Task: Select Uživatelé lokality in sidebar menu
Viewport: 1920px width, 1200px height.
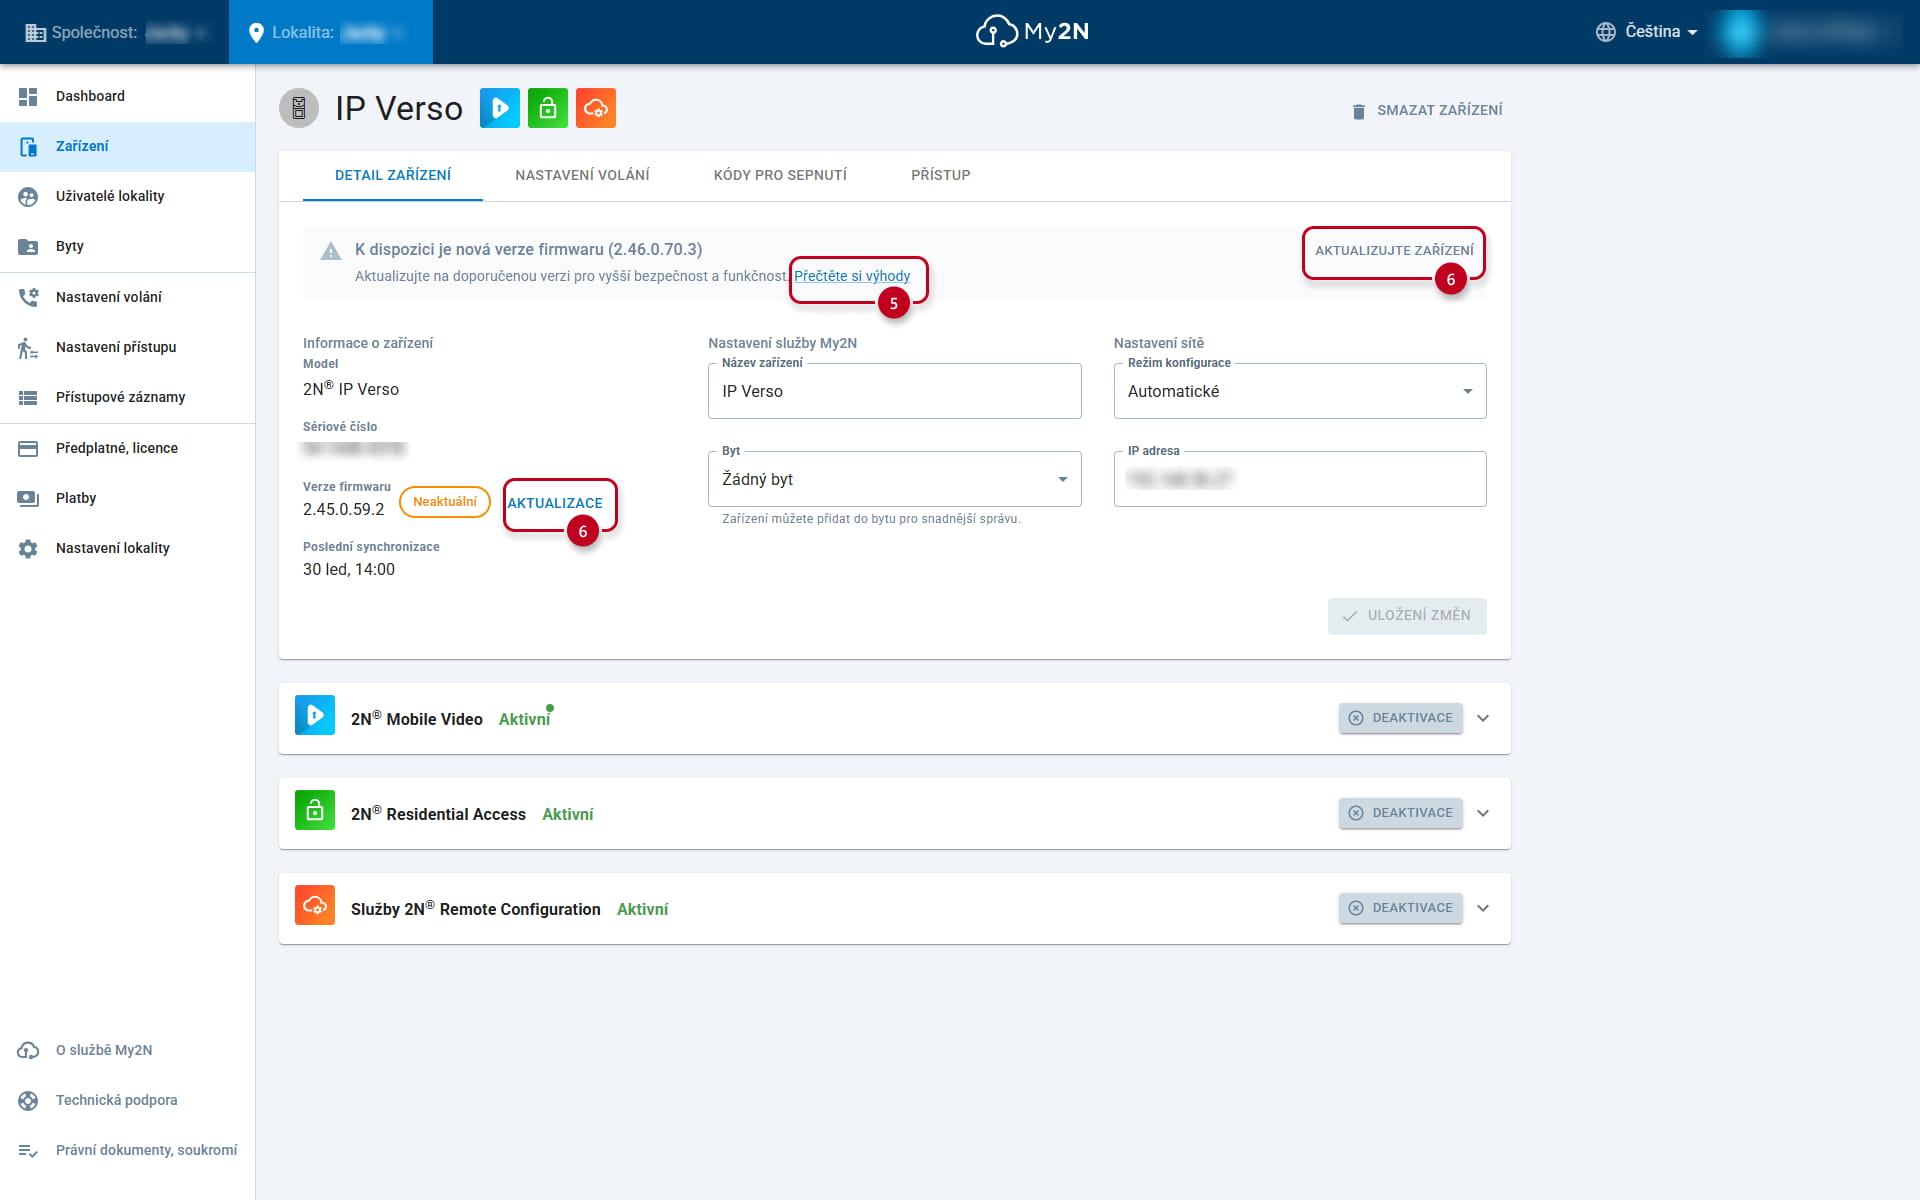Action: click(x=127, y=197)
